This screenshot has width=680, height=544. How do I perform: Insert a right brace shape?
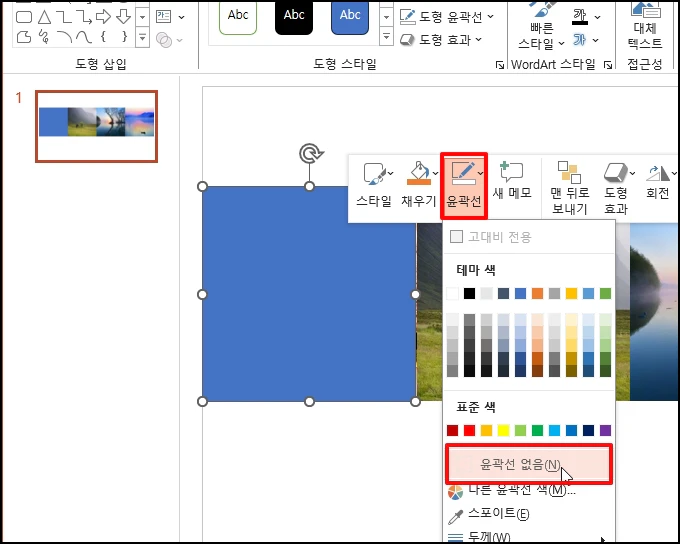click(x=124, y=36)
